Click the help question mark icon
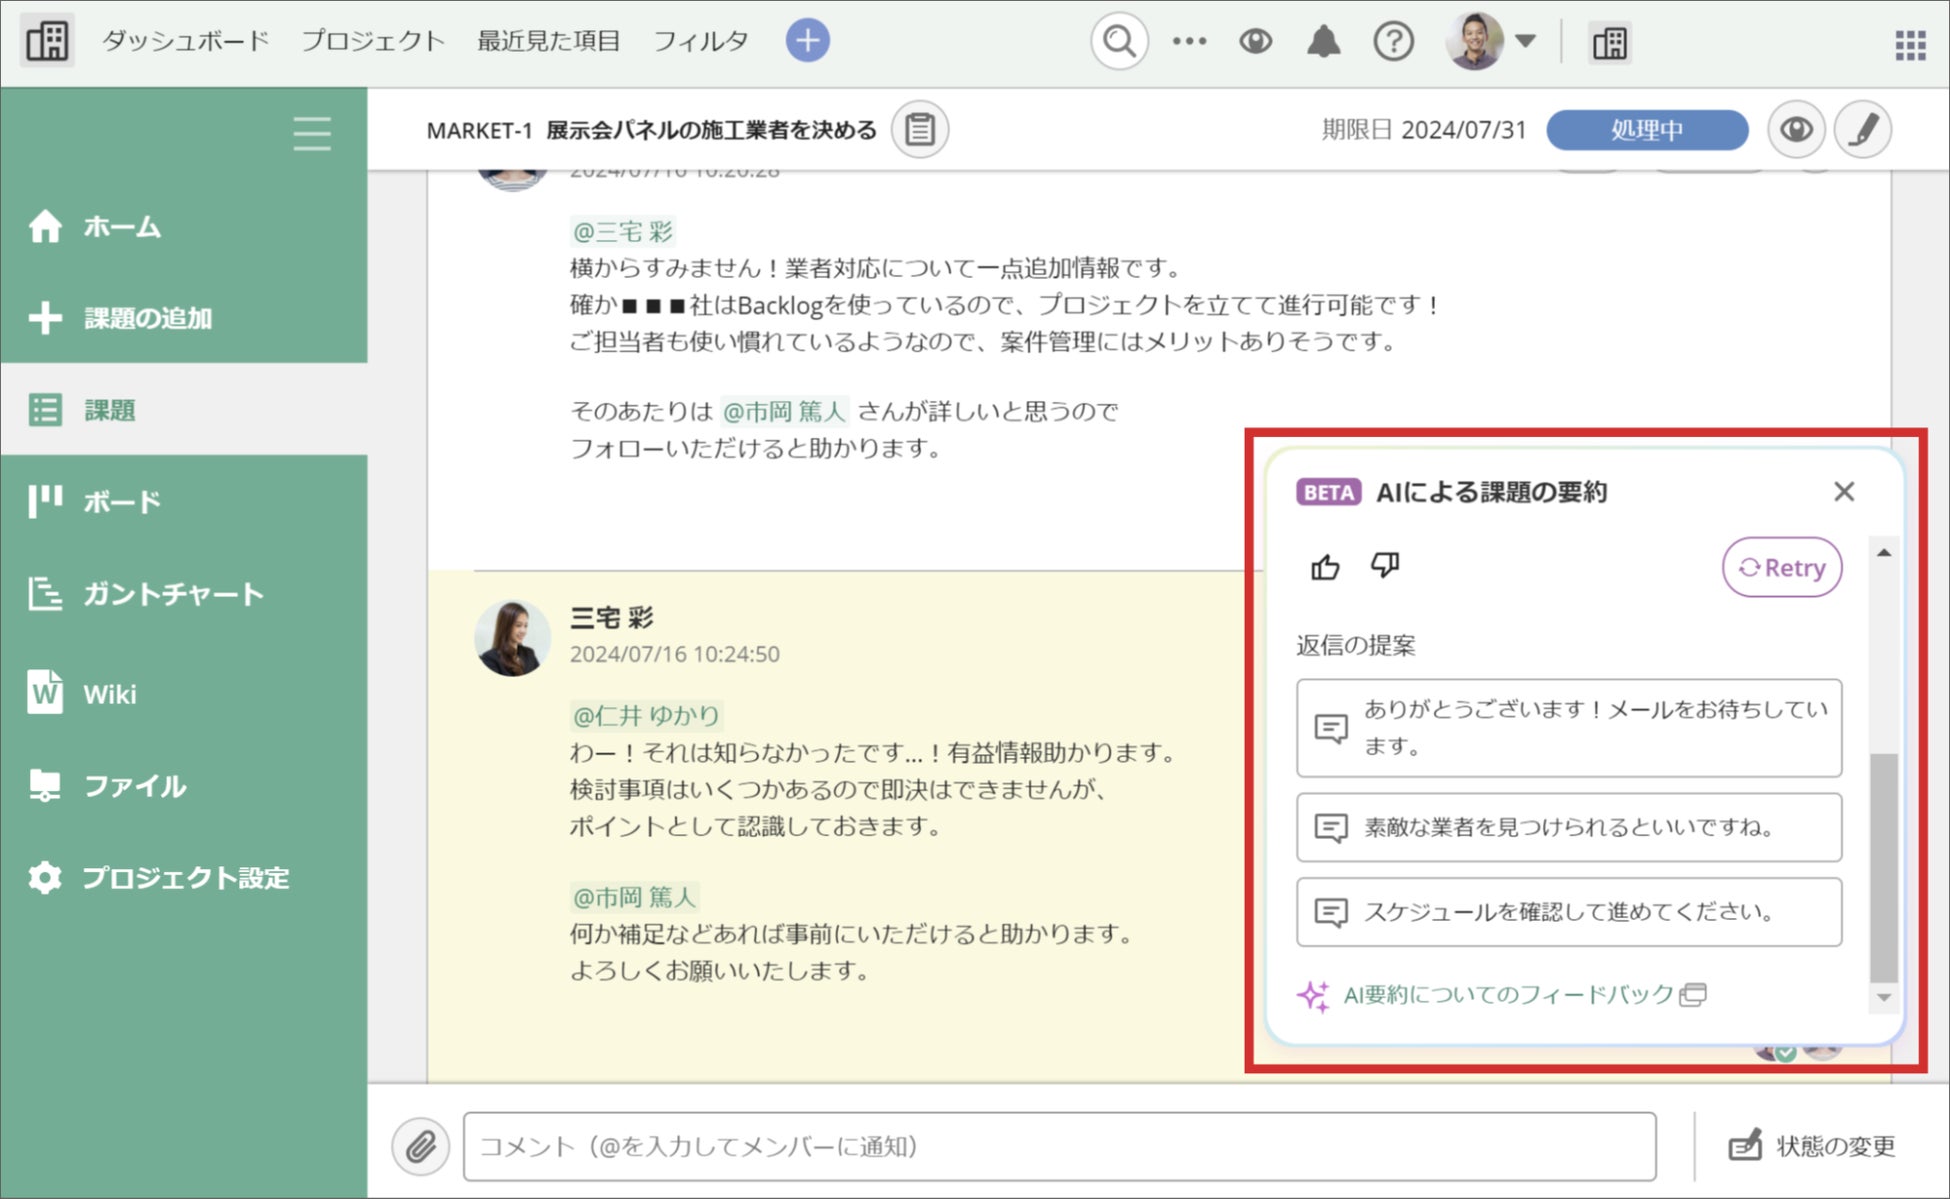This screenshot has height=1199, width=1950. click(1393, 42)
